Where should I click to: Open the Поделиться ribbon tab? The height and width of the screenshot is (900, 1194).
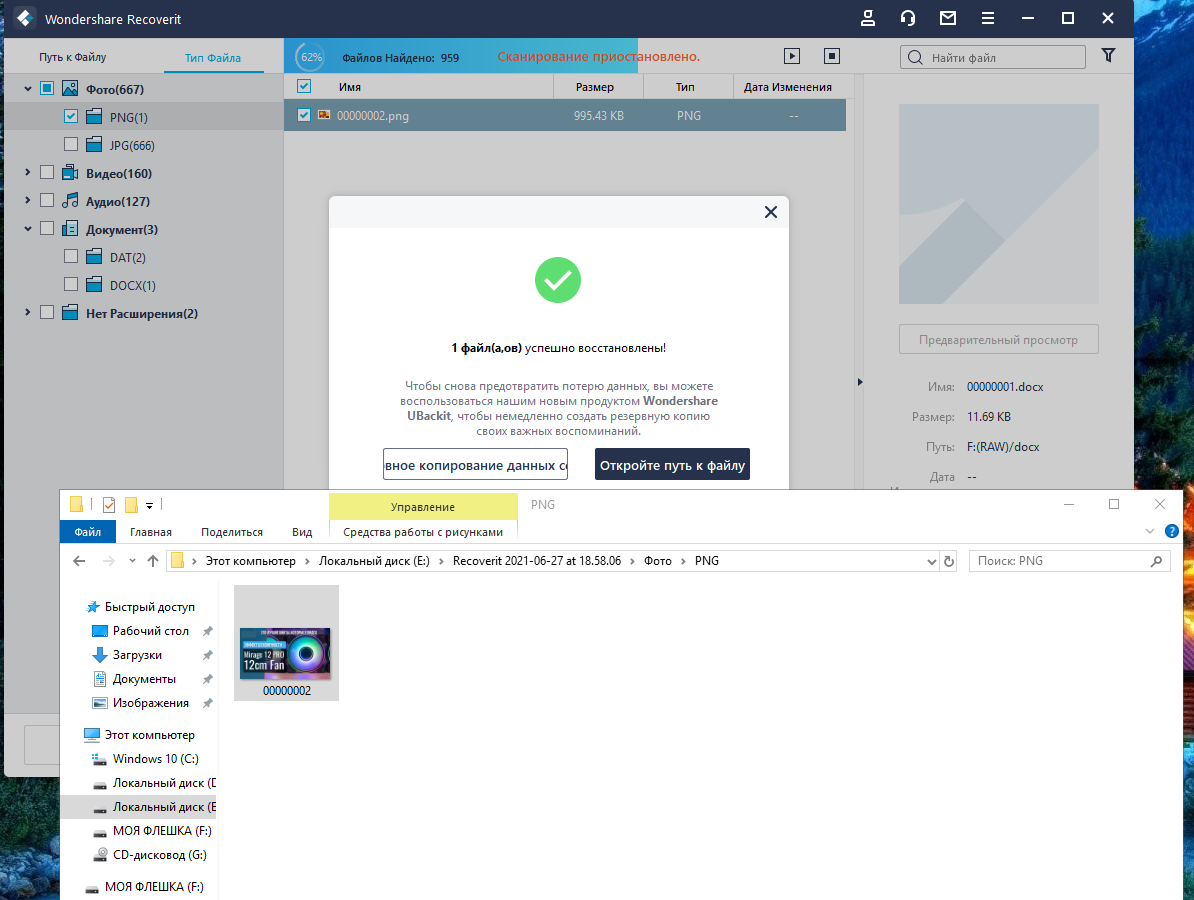tap(232, 532)
